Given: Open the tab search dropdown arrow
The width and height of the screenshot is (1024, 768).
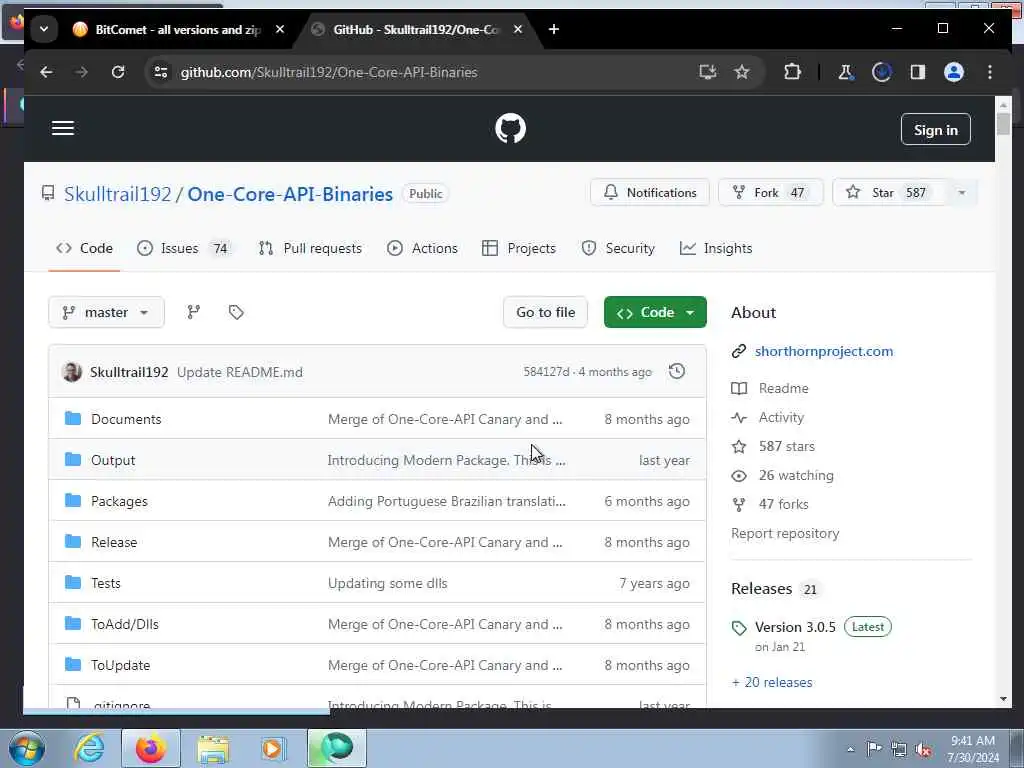Looking at the screenshot, I should [44, 29].
